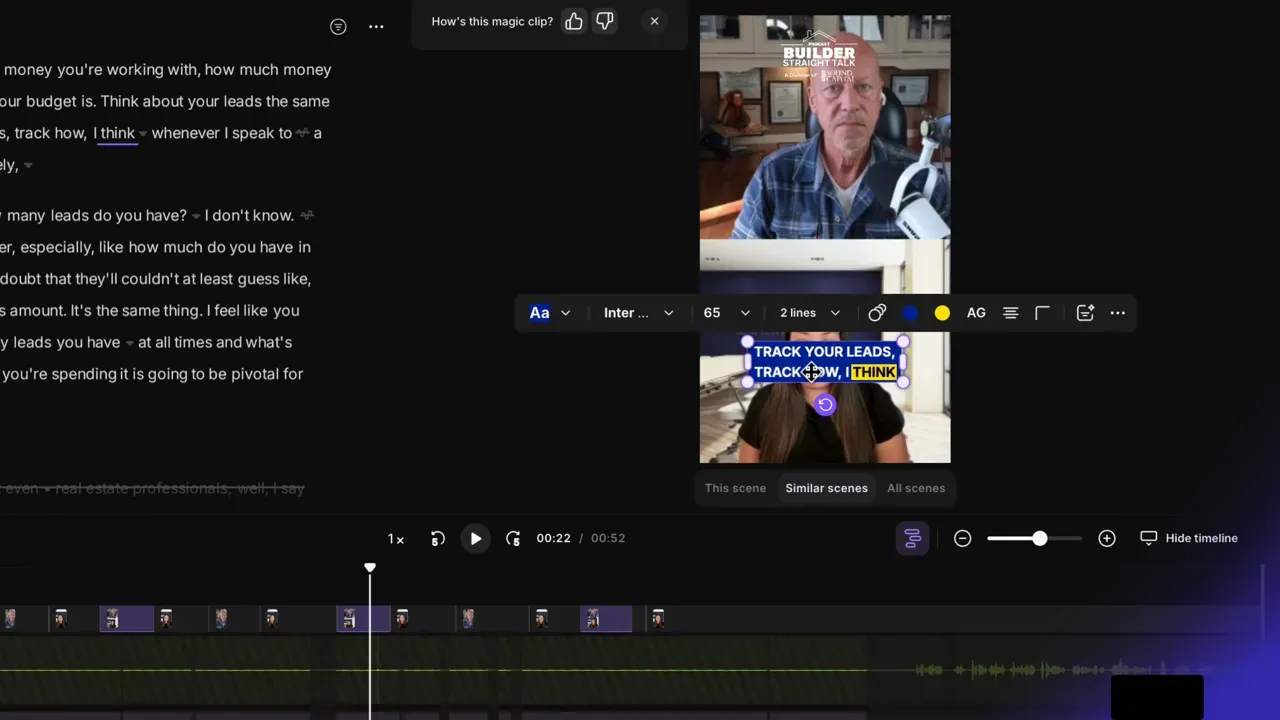Viewport: 1280px width, 720px height.
Task: Click the caption position corner icon
Action: (1042, 312)
